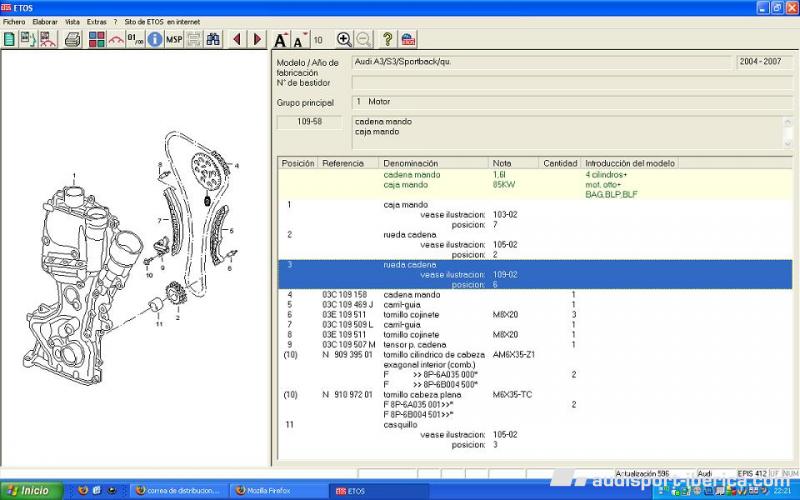
Task: Zoom out with the magnifier minus icon
Action: click(x=364, y=39)
